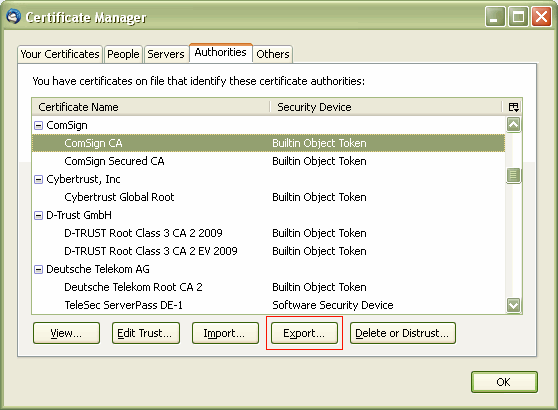Click the Cybertrust, Inc group label

tap(83, 179)
